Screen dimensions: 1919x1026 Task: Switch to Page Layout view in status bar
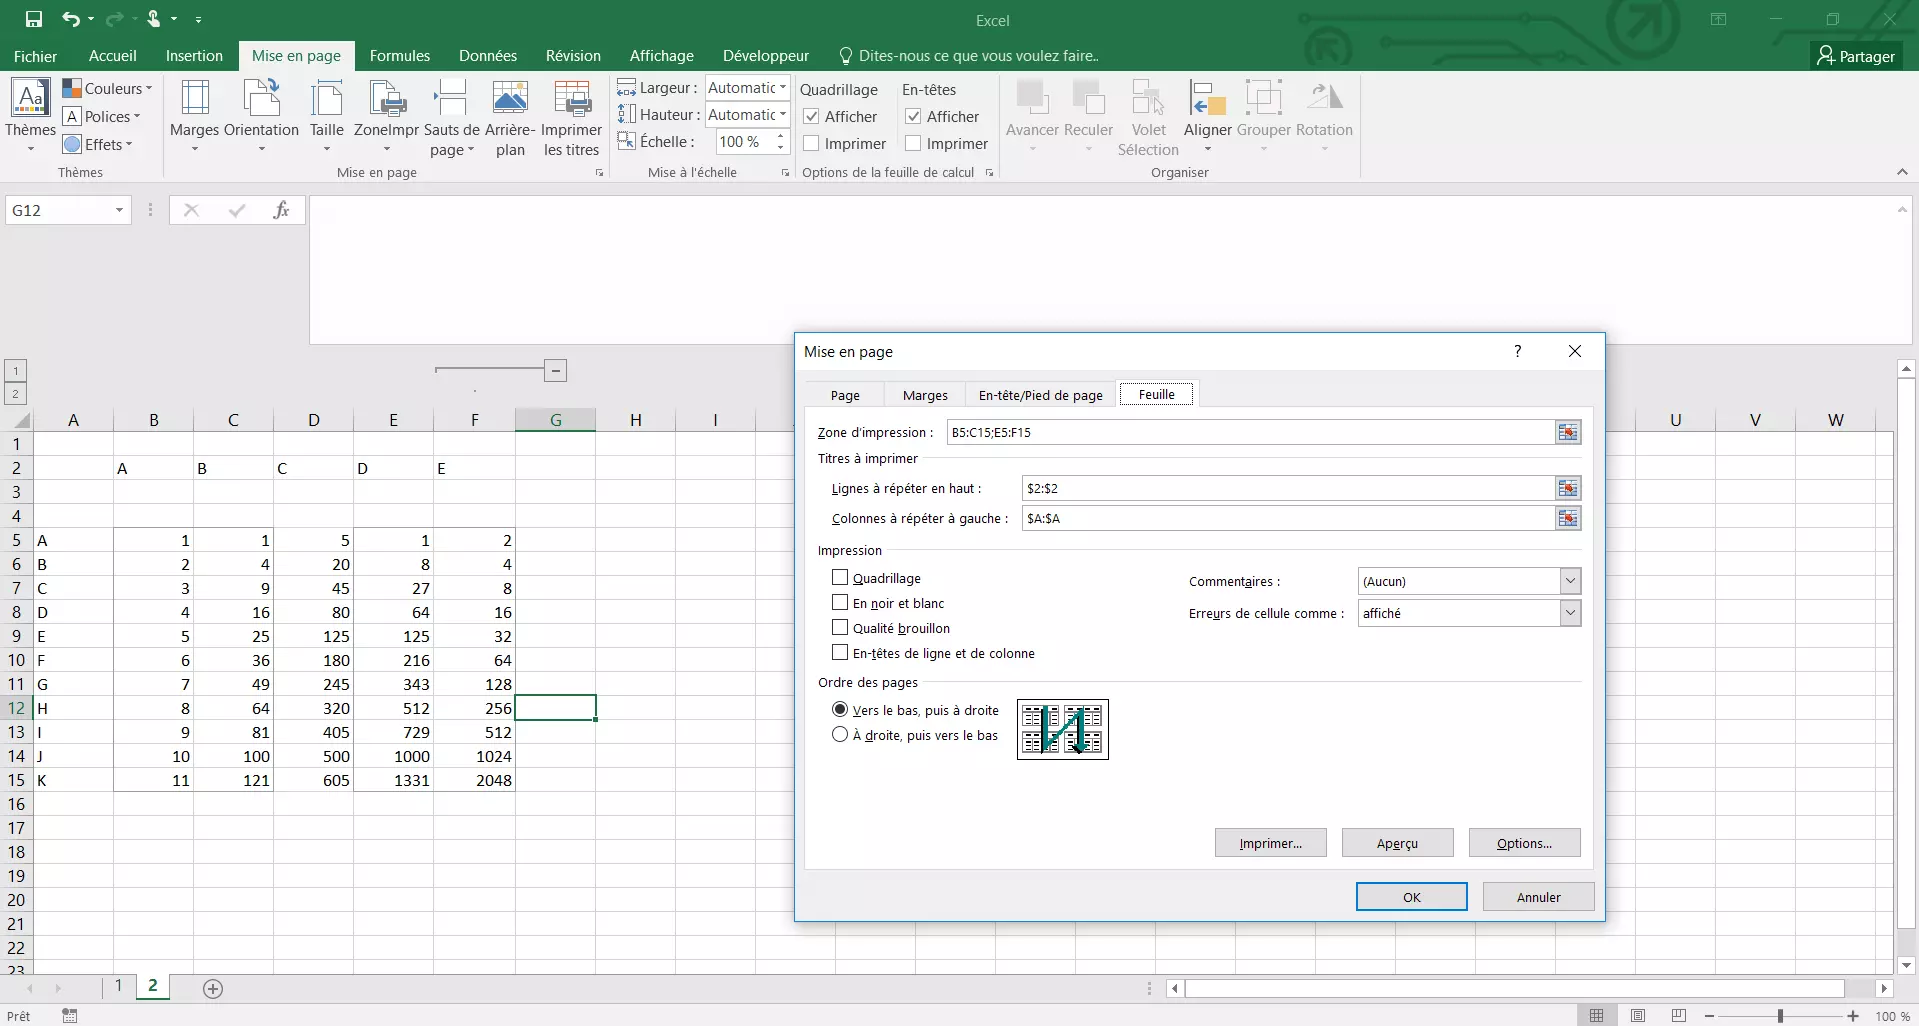coord(1637,1015)
